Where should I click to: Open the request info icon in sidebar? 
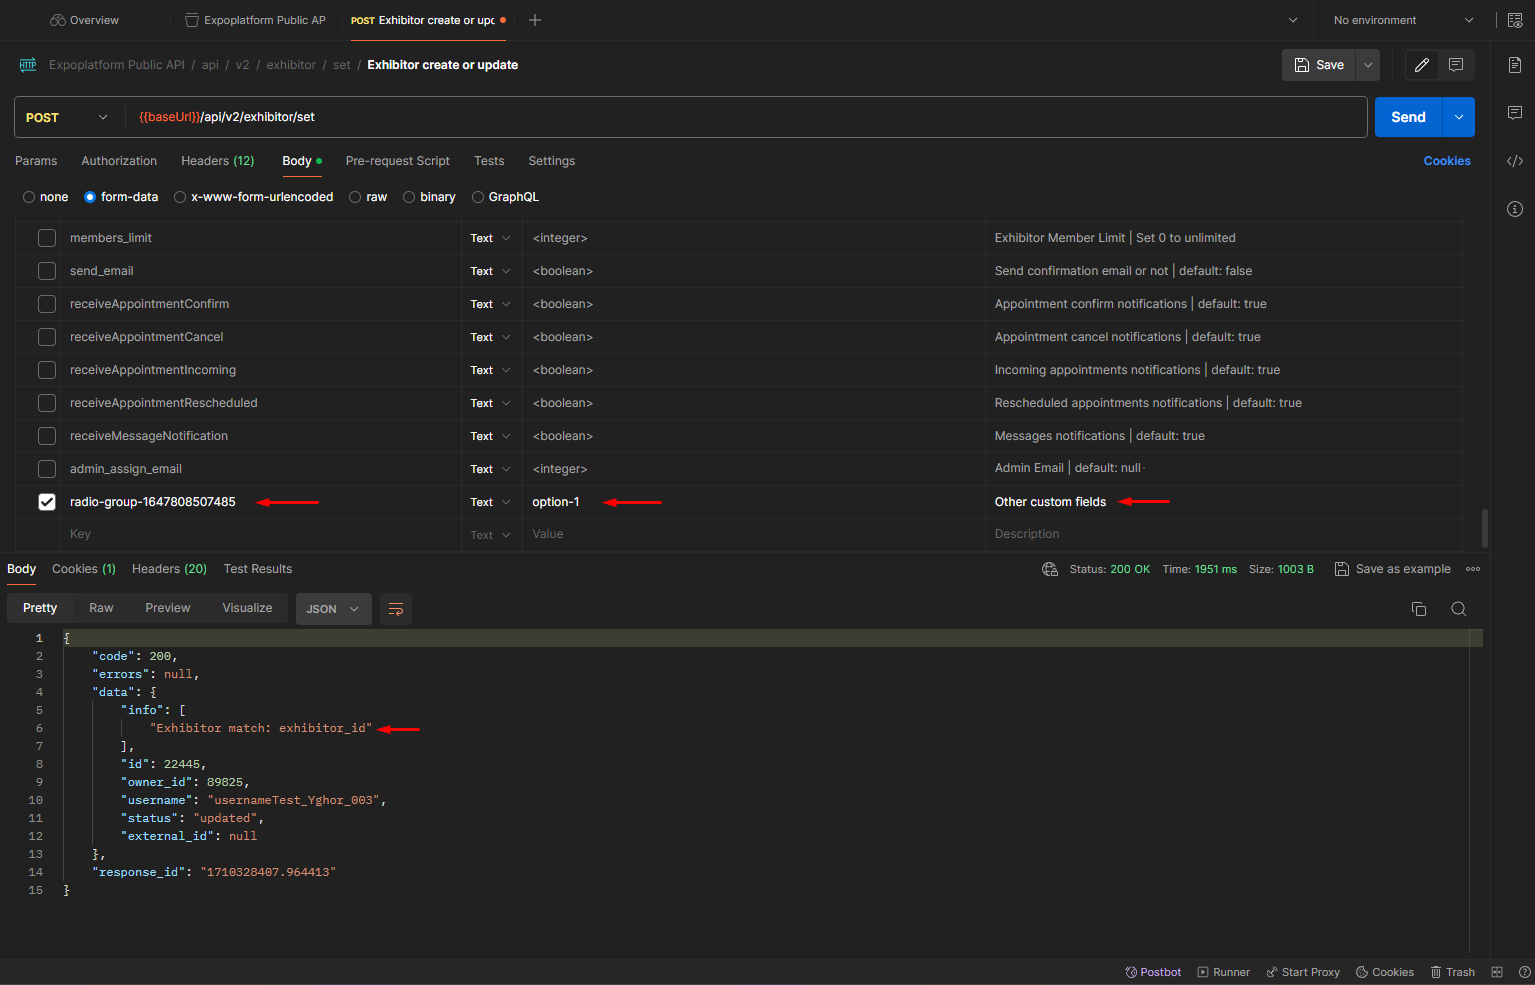(1514, 209)
